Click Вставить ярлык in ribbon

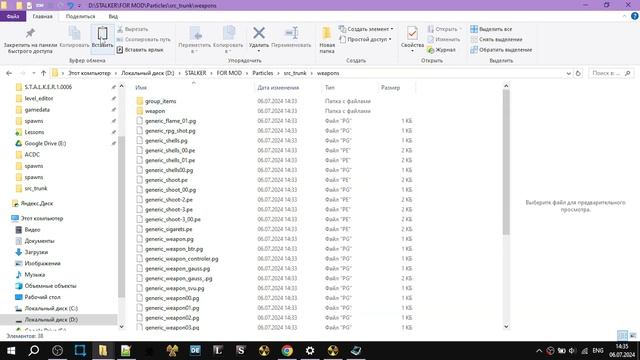click(x=140, y=50)
